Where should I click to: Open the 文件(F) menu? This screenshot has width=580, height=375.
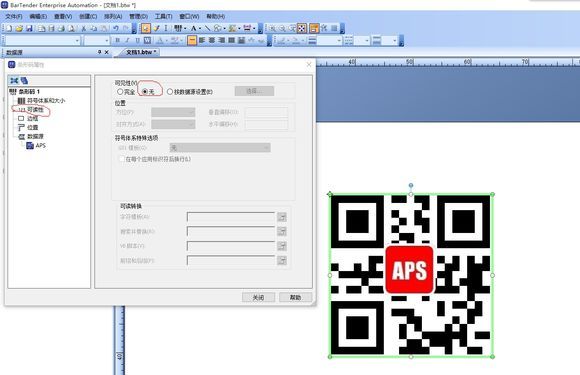[14, 16]
